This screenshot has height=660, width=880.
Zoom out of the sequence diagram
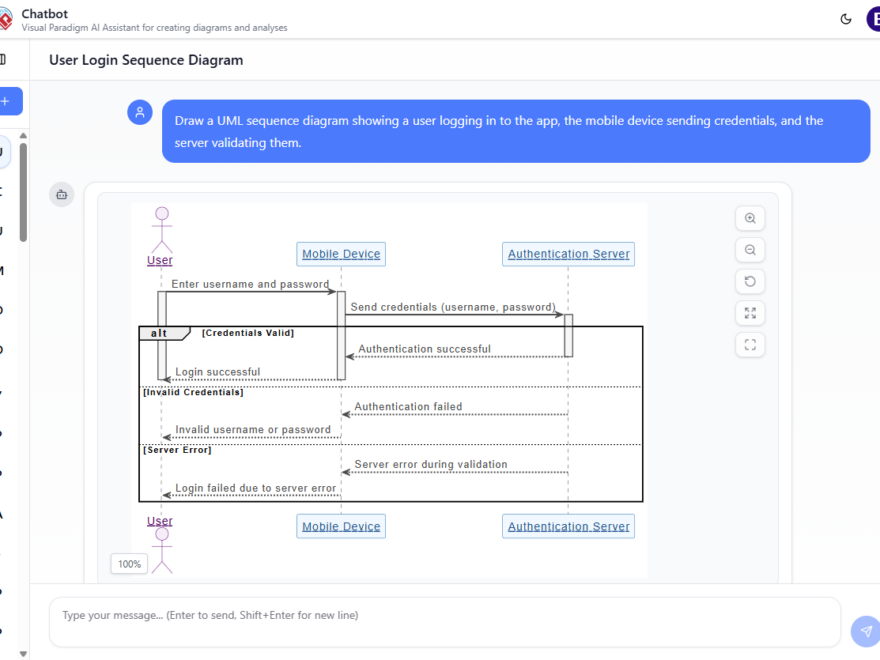[750, 249]
